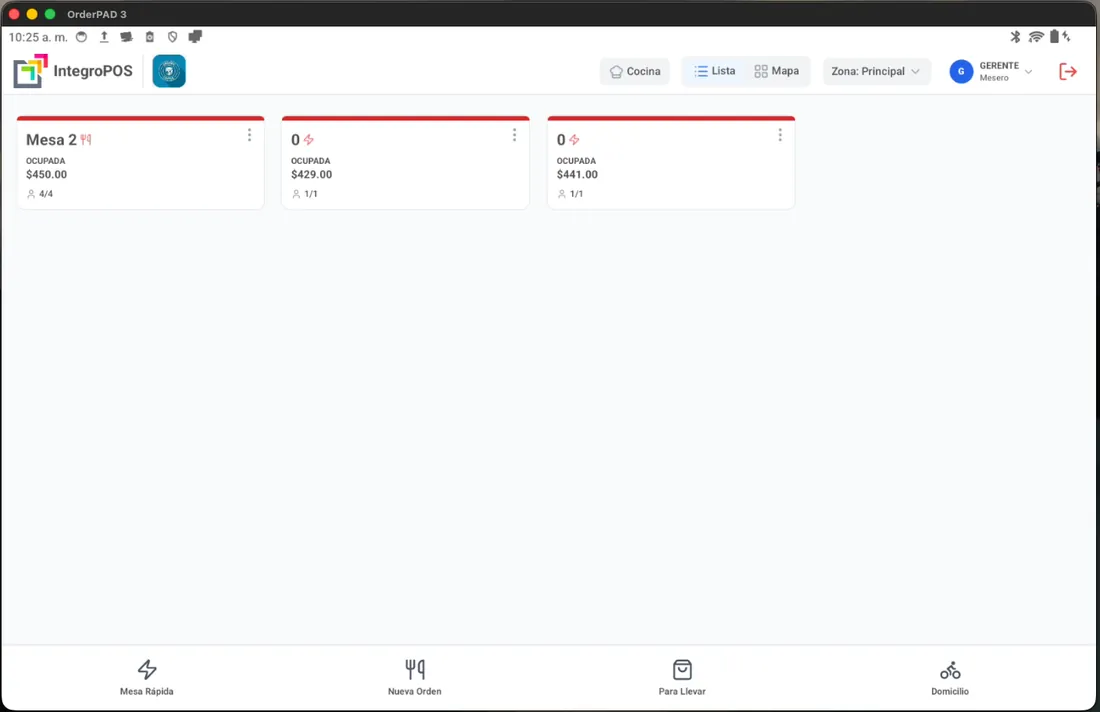The width and height of the screenshot is (1100, 712).
Task: Click the clipboard status icon
Action: [x=149, y=36]
